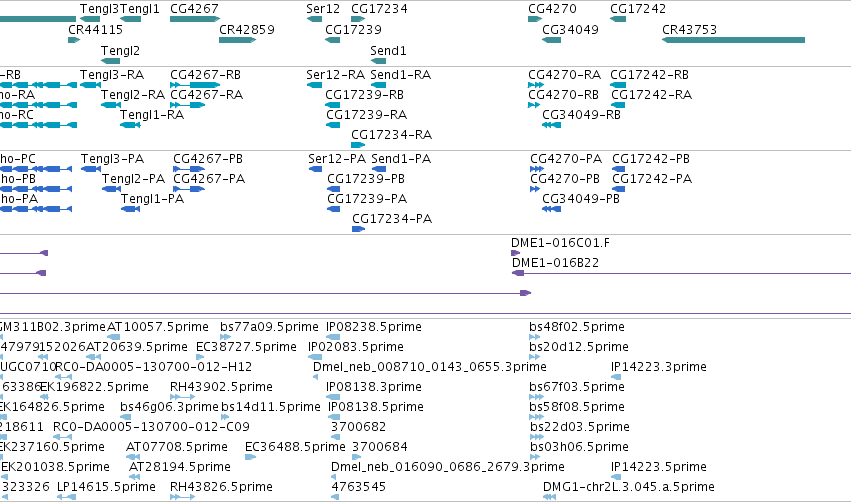Select the CG17234 gene label
The height and width of the screenshot is (502, 851).
click(x=379, y=9)
